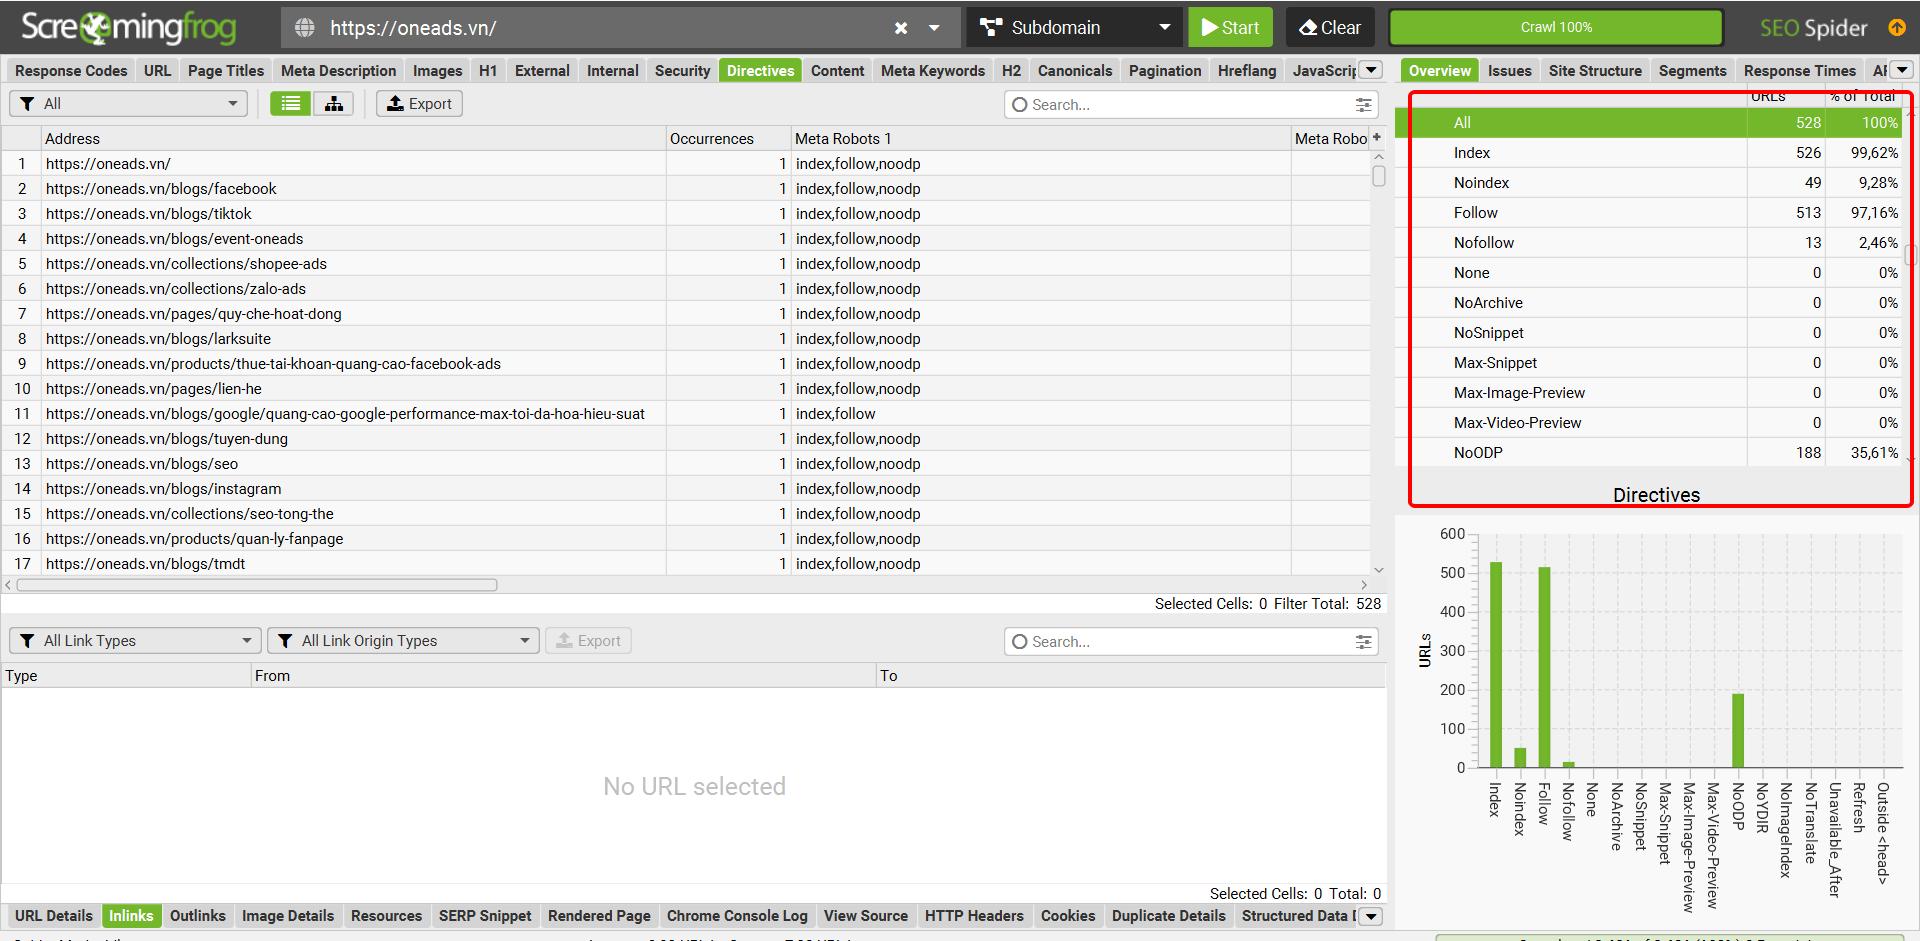Viewport: 1920px width, 941px height.
Task: Click the Screaming Frog logo
Action: pyautogui.click(x=128, y=28)
